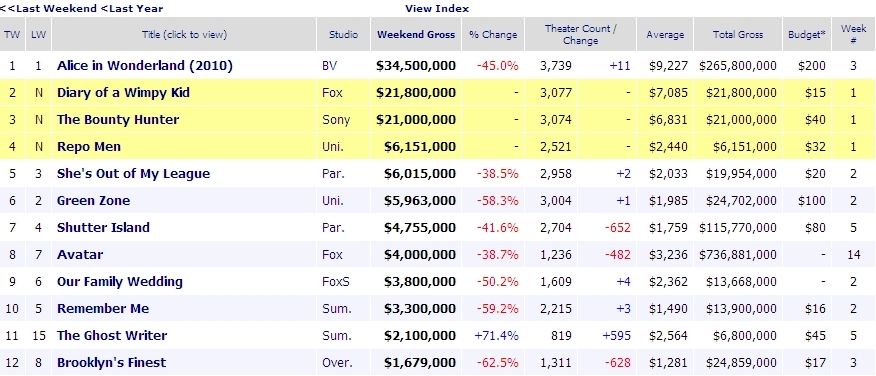Sort by Average column header

[665, 35]
